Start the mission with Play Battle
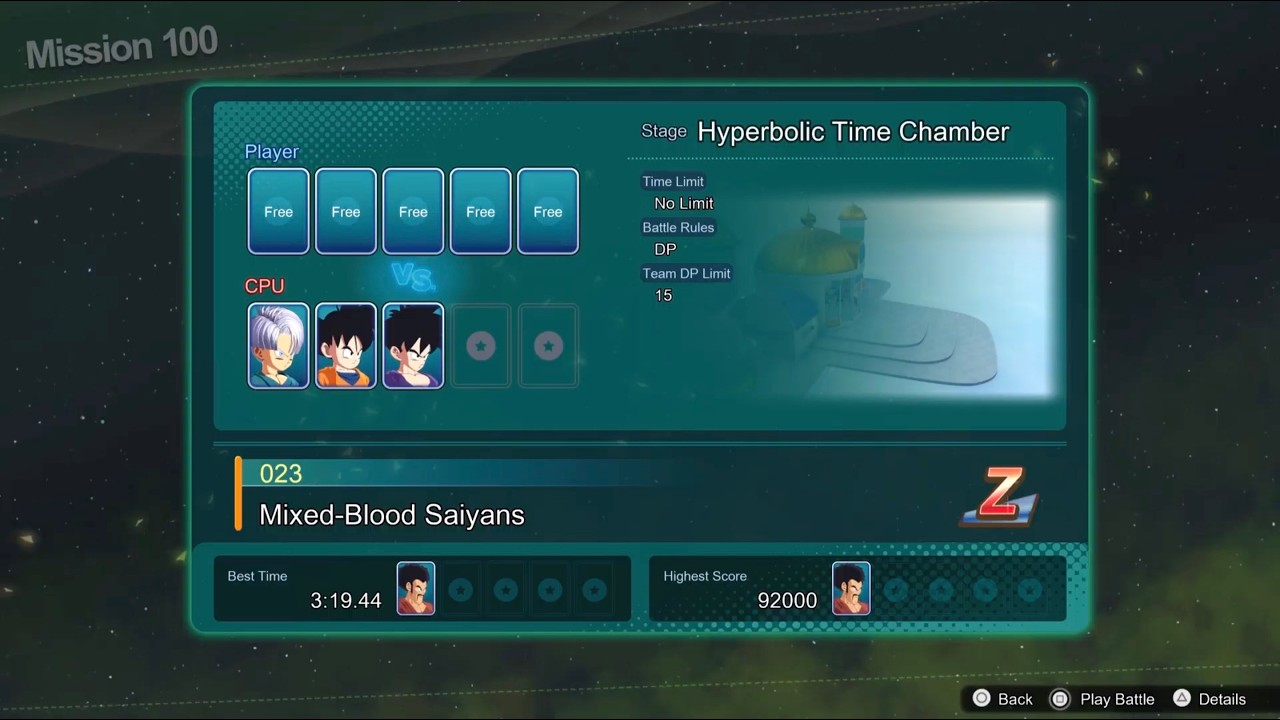The image size is (1280, 720). [1117, 699]
